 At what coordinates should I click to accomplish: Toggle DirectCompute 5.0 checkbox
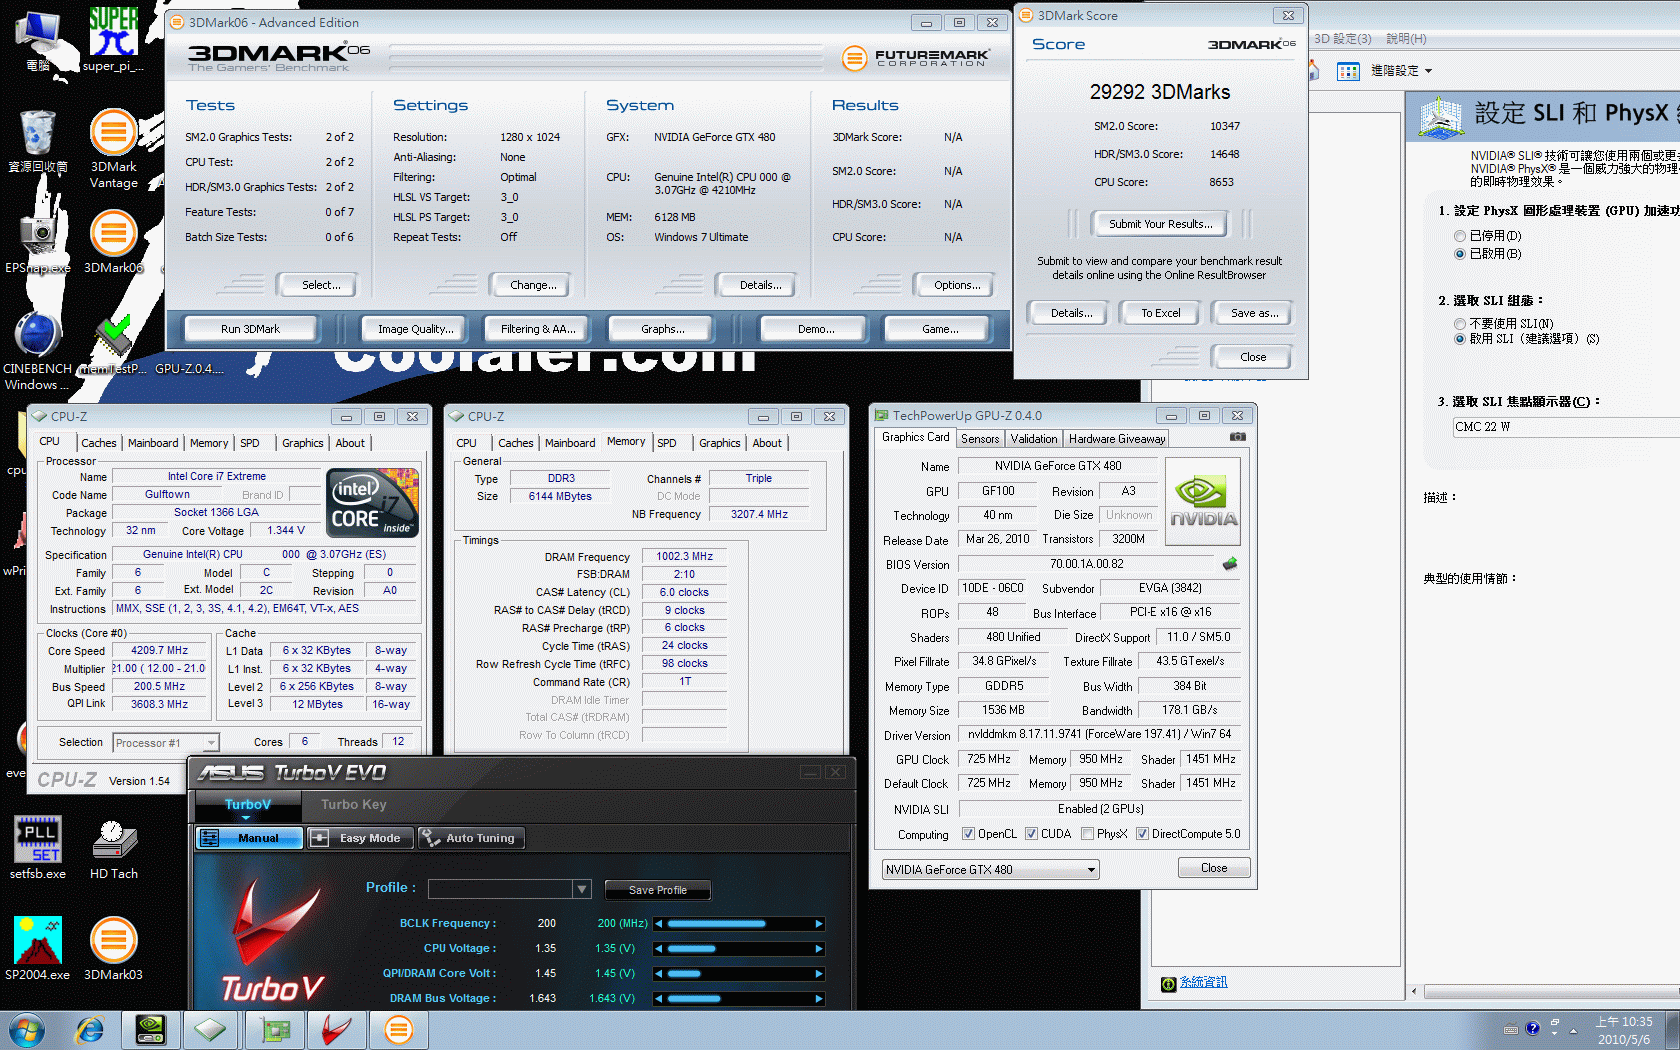pos(1142,834)
